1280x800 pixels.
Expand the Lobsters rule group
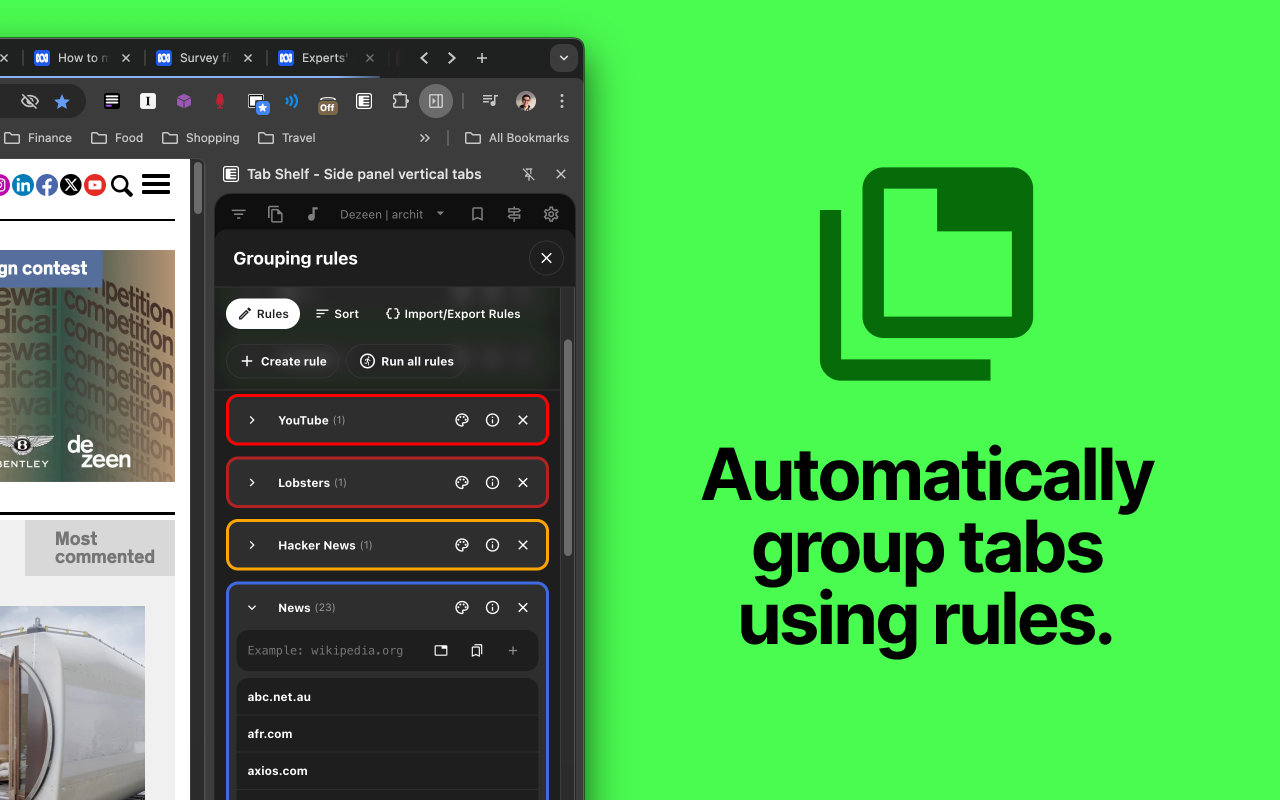252,483
